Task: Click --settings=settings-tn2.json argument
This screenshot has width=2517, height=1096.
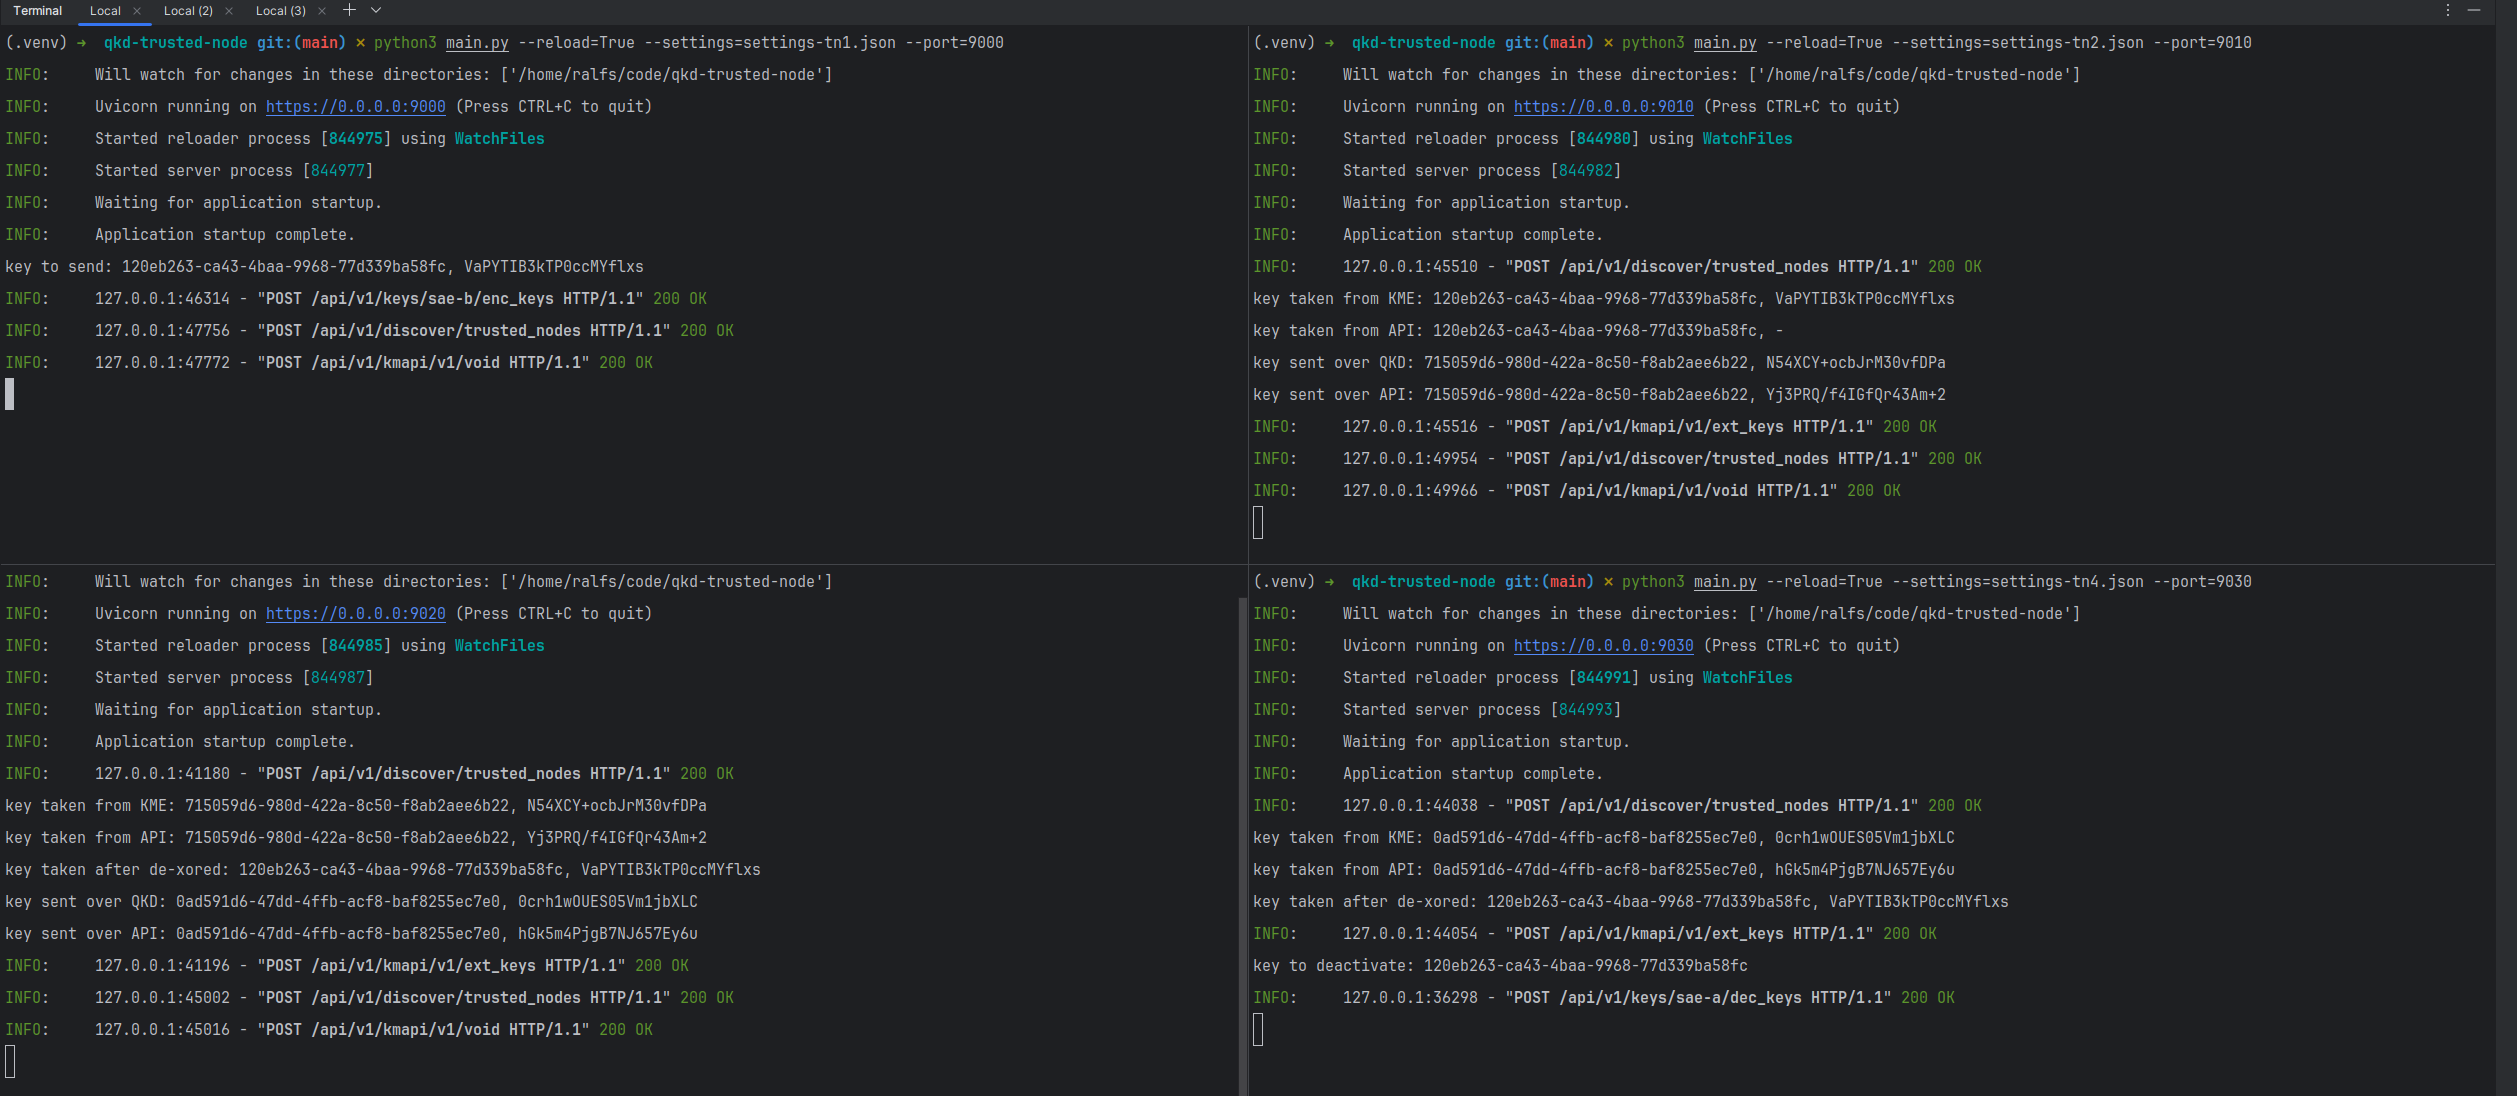Action: click(2018, 43)
